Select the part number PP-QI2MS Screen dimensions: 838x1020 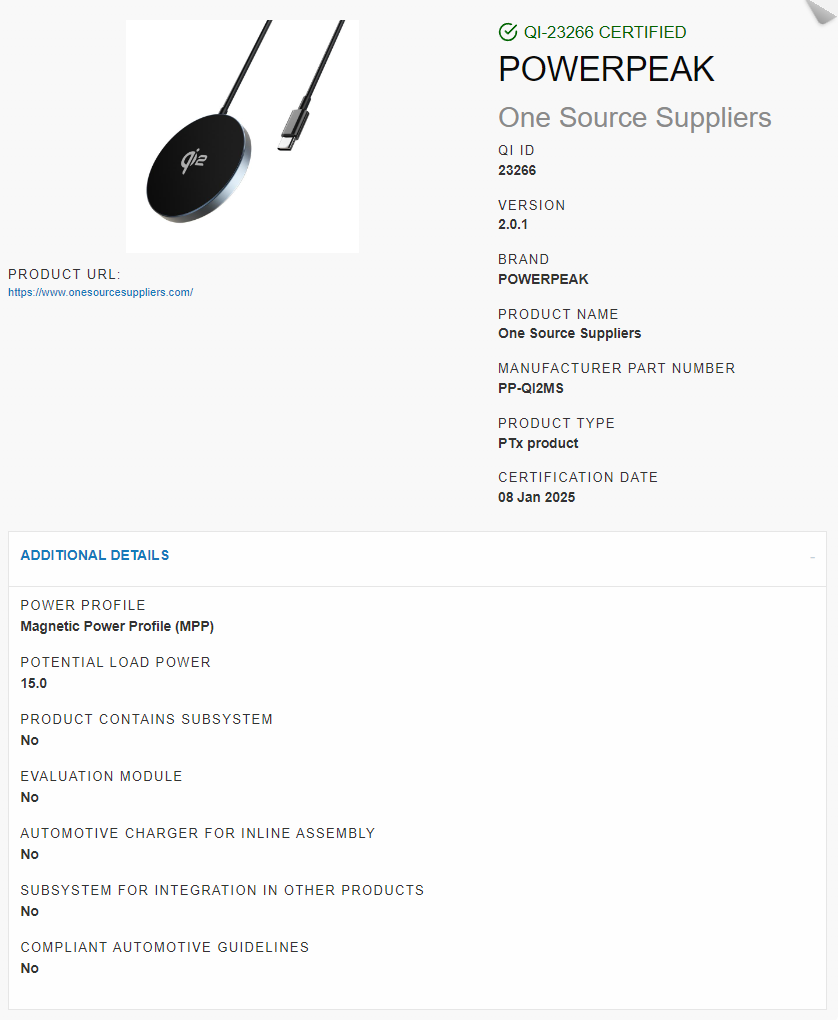pyautogui.click(x=531, y=388)
